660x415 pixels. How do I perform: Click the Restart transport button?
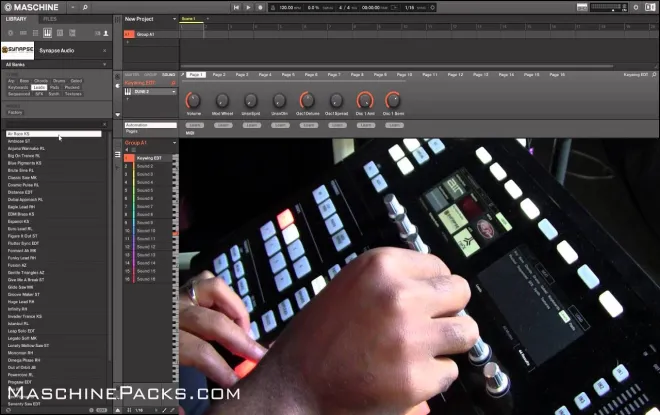(x=236, y=8)
